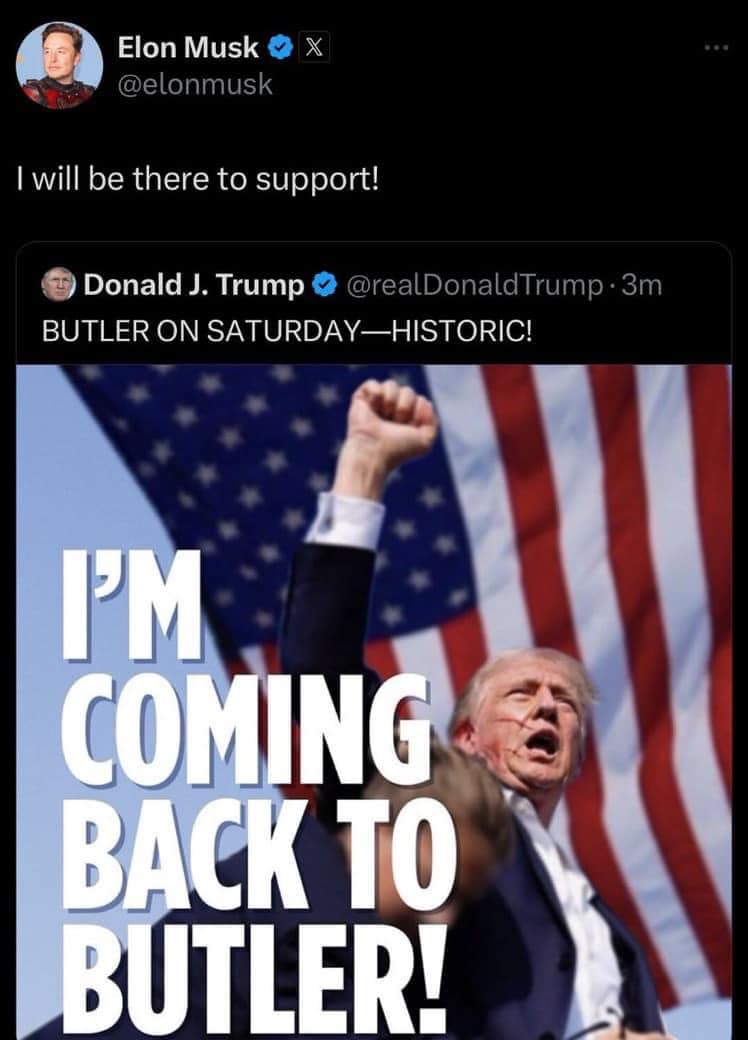Click the 3m timestamp on quoted post
The image size is (748, 1040).
pos(643,285)
